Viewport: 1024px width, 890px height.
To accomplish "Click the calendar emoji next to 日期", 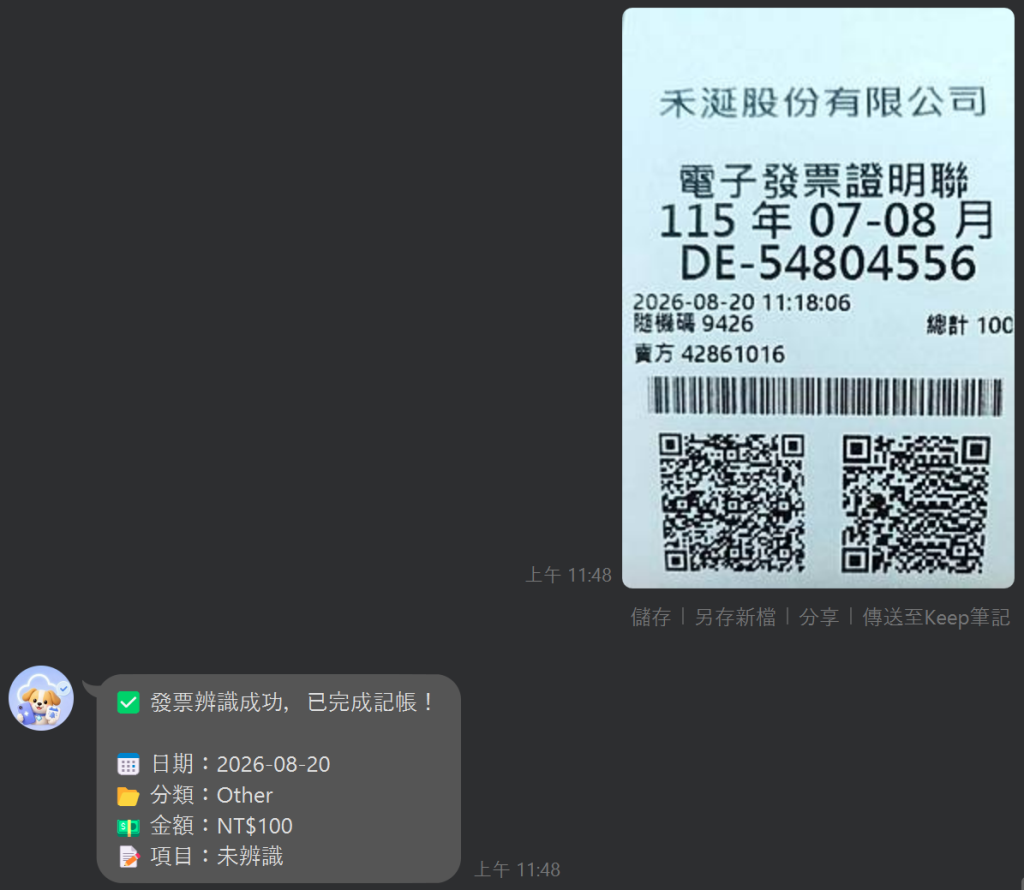I will coord(128,764).
